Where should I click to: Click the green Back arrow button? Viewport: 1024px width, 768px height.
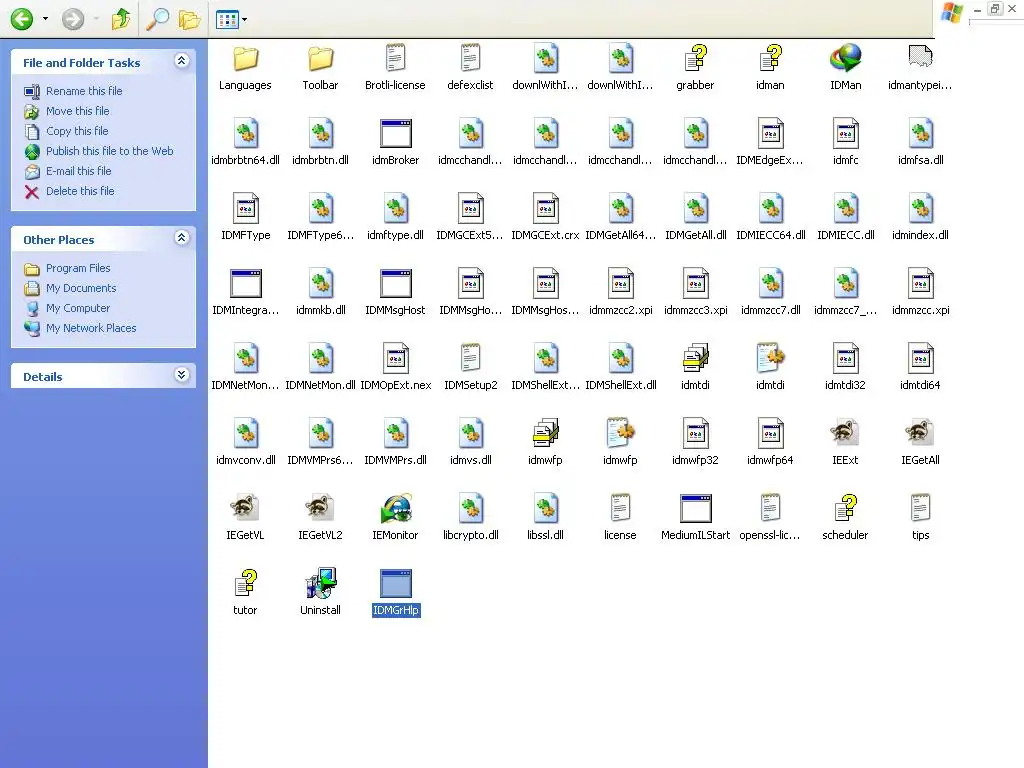[x=22, y=19]
